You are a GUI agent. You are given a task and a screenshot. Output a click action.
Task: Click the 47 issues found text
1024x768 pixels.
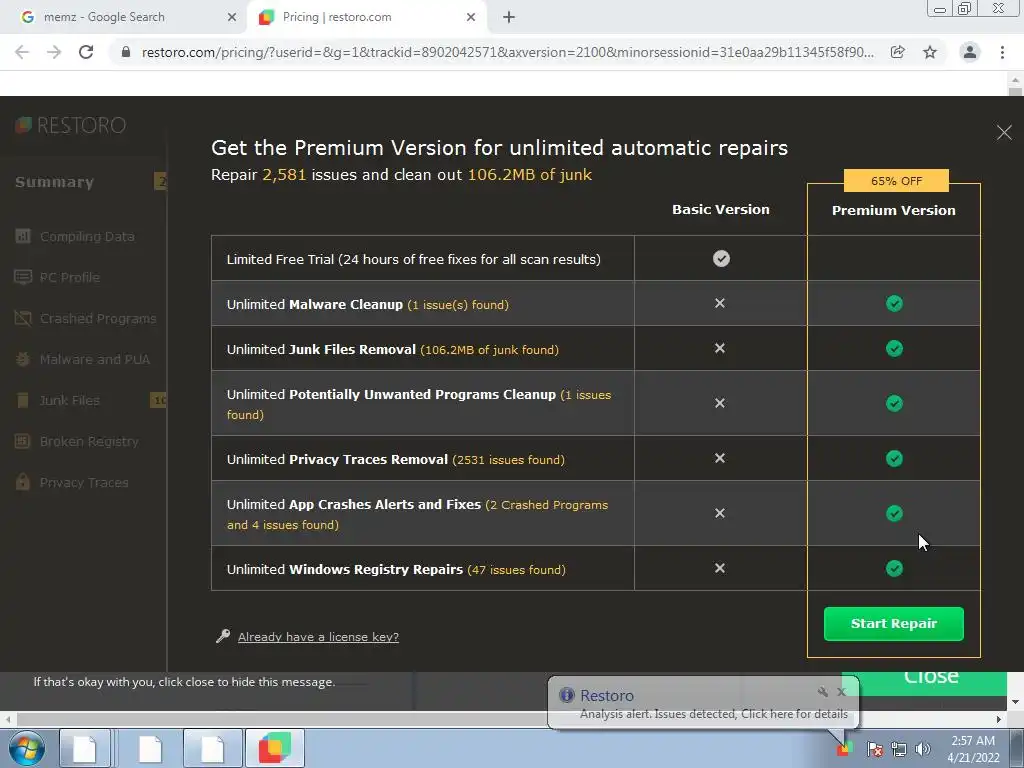tap(517, 570)
